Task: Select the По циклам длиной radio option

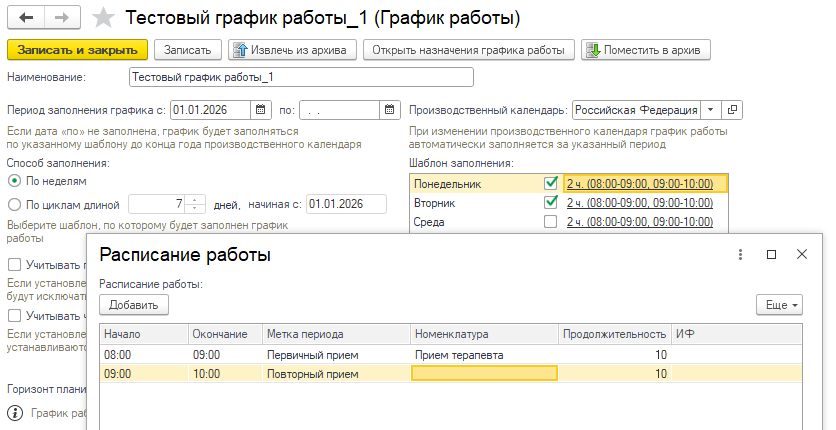Action: pyautogui.click(x=14, y=204)
